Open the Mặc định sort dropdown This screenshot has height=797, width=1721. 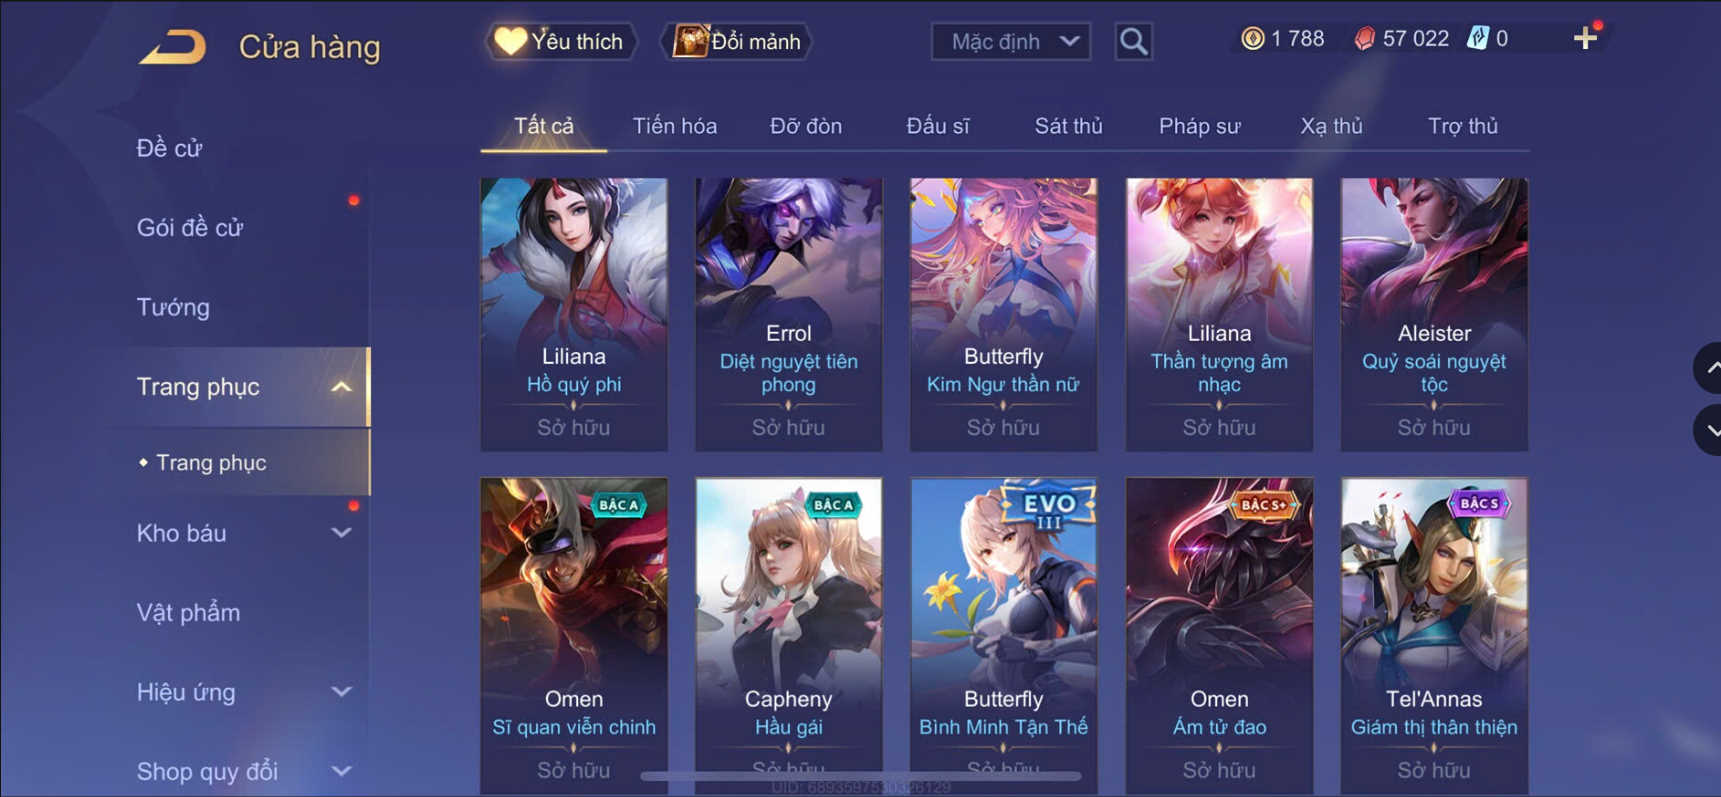1011,41
